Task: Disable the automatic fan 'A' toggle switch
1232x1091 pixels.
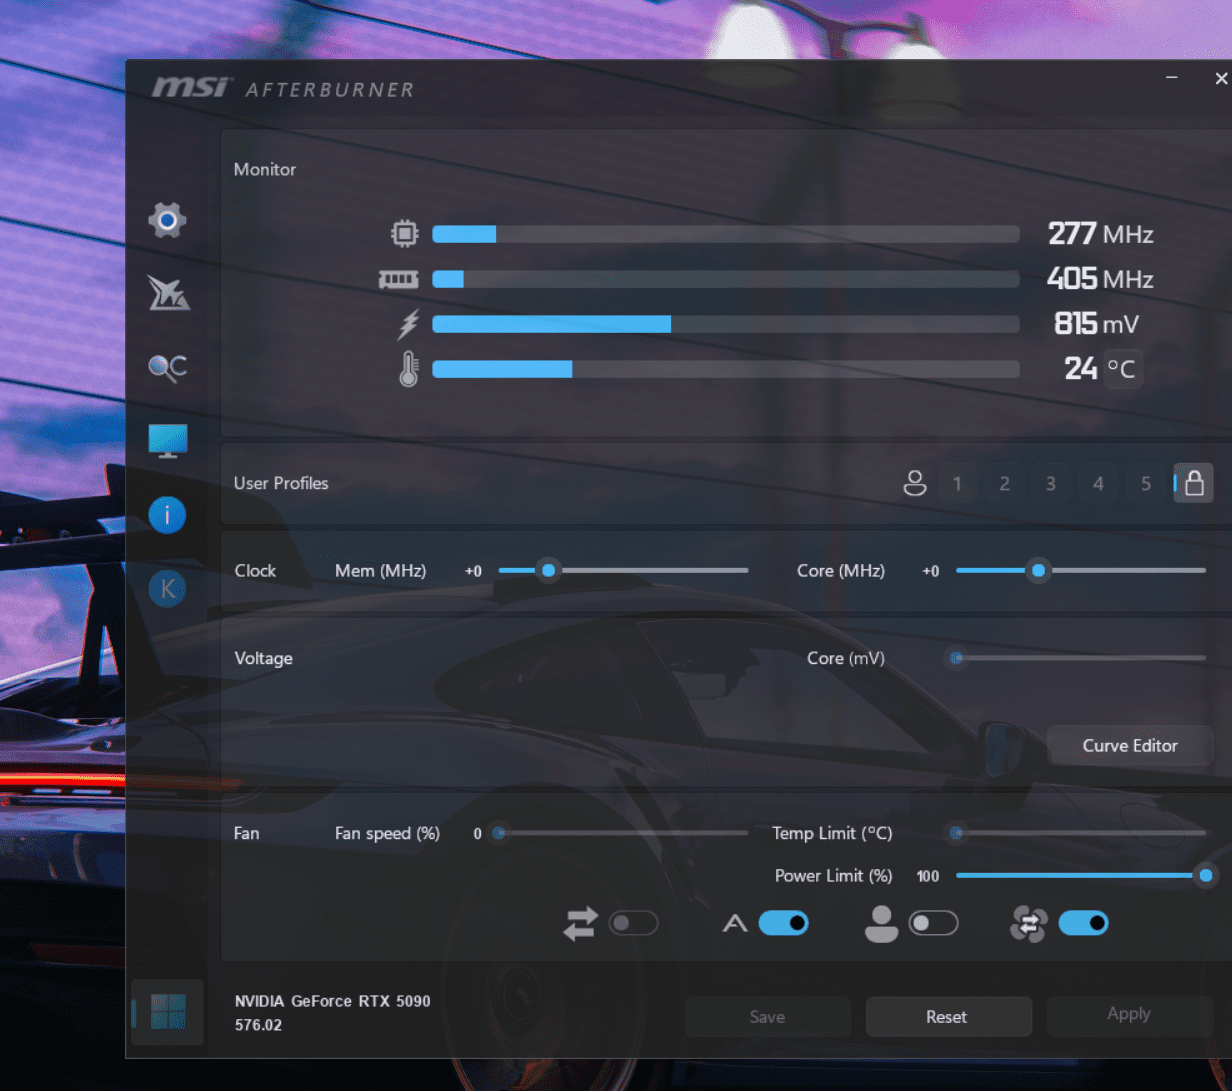Action: pyautogui.click(x=783, y=923)
